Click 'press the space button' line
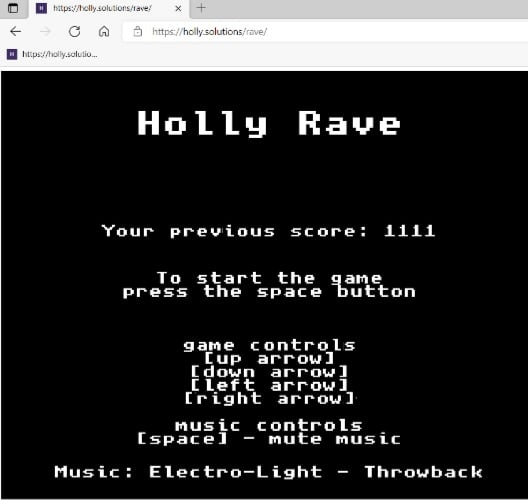The width and height of the screenshot is (528, 504). [x=269, y=292]
